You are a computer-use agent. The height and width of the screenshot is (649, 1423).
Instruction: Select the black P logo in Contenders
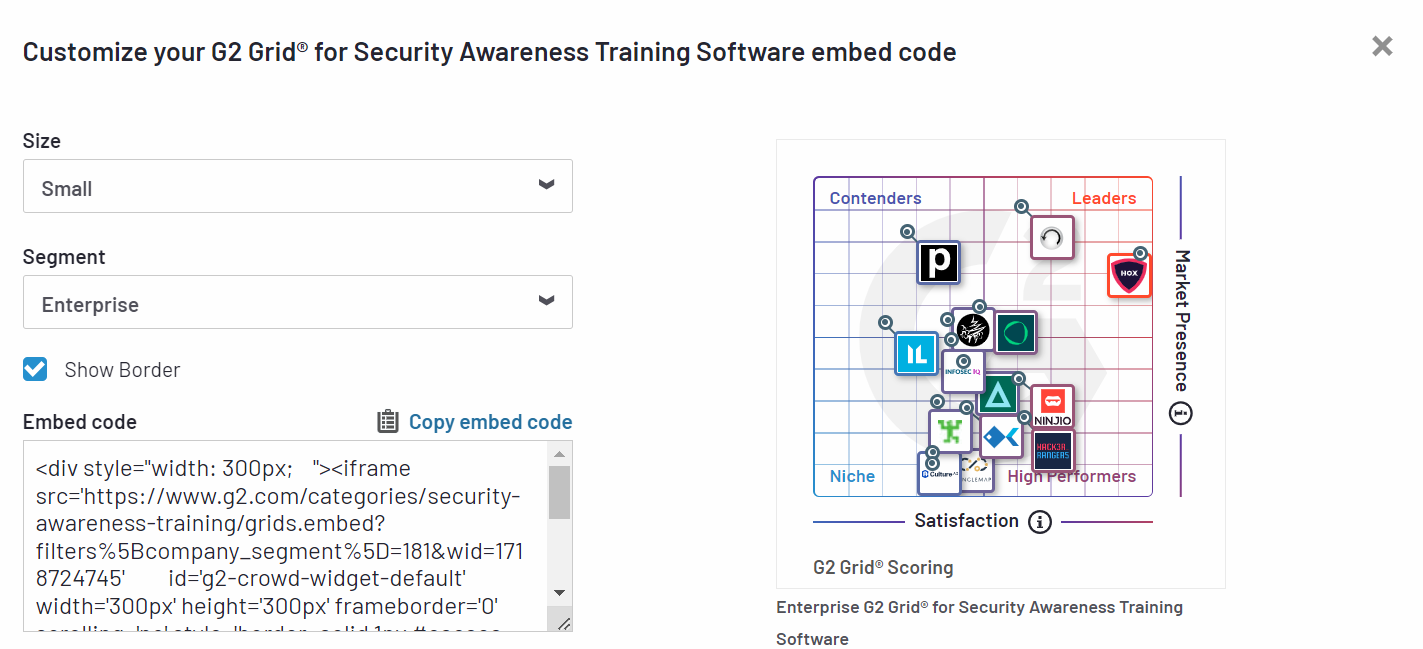coord(939,262)
